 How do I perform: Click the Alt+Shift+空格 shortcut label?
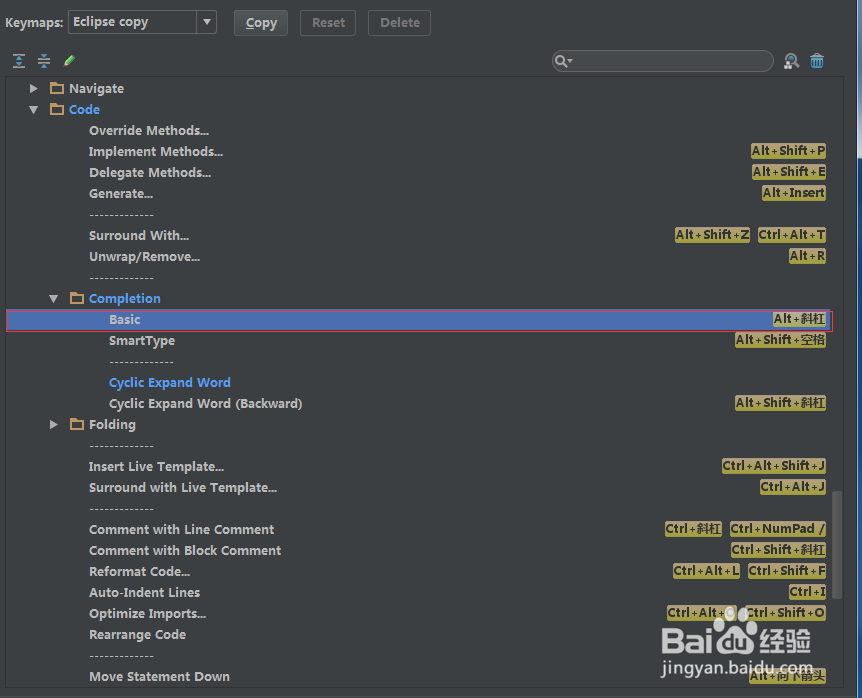(781, 340)
